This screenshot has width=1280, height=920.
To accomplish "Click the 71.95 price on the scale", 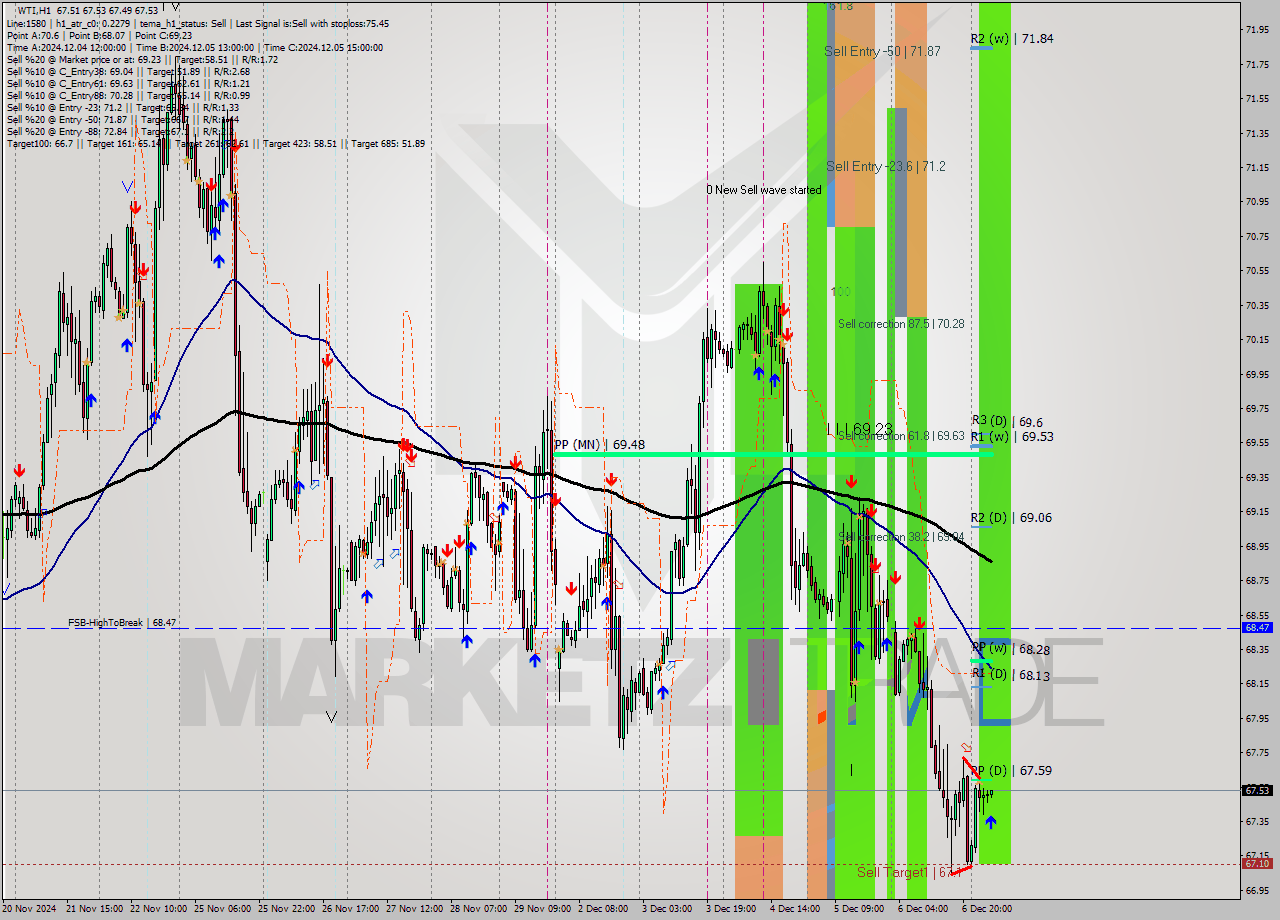I will (x=1257, y=29).
